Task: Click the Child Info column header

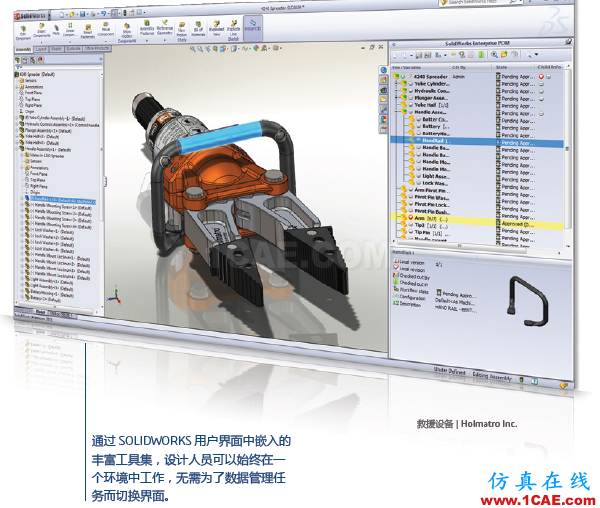Action: (x=549, y=67)
